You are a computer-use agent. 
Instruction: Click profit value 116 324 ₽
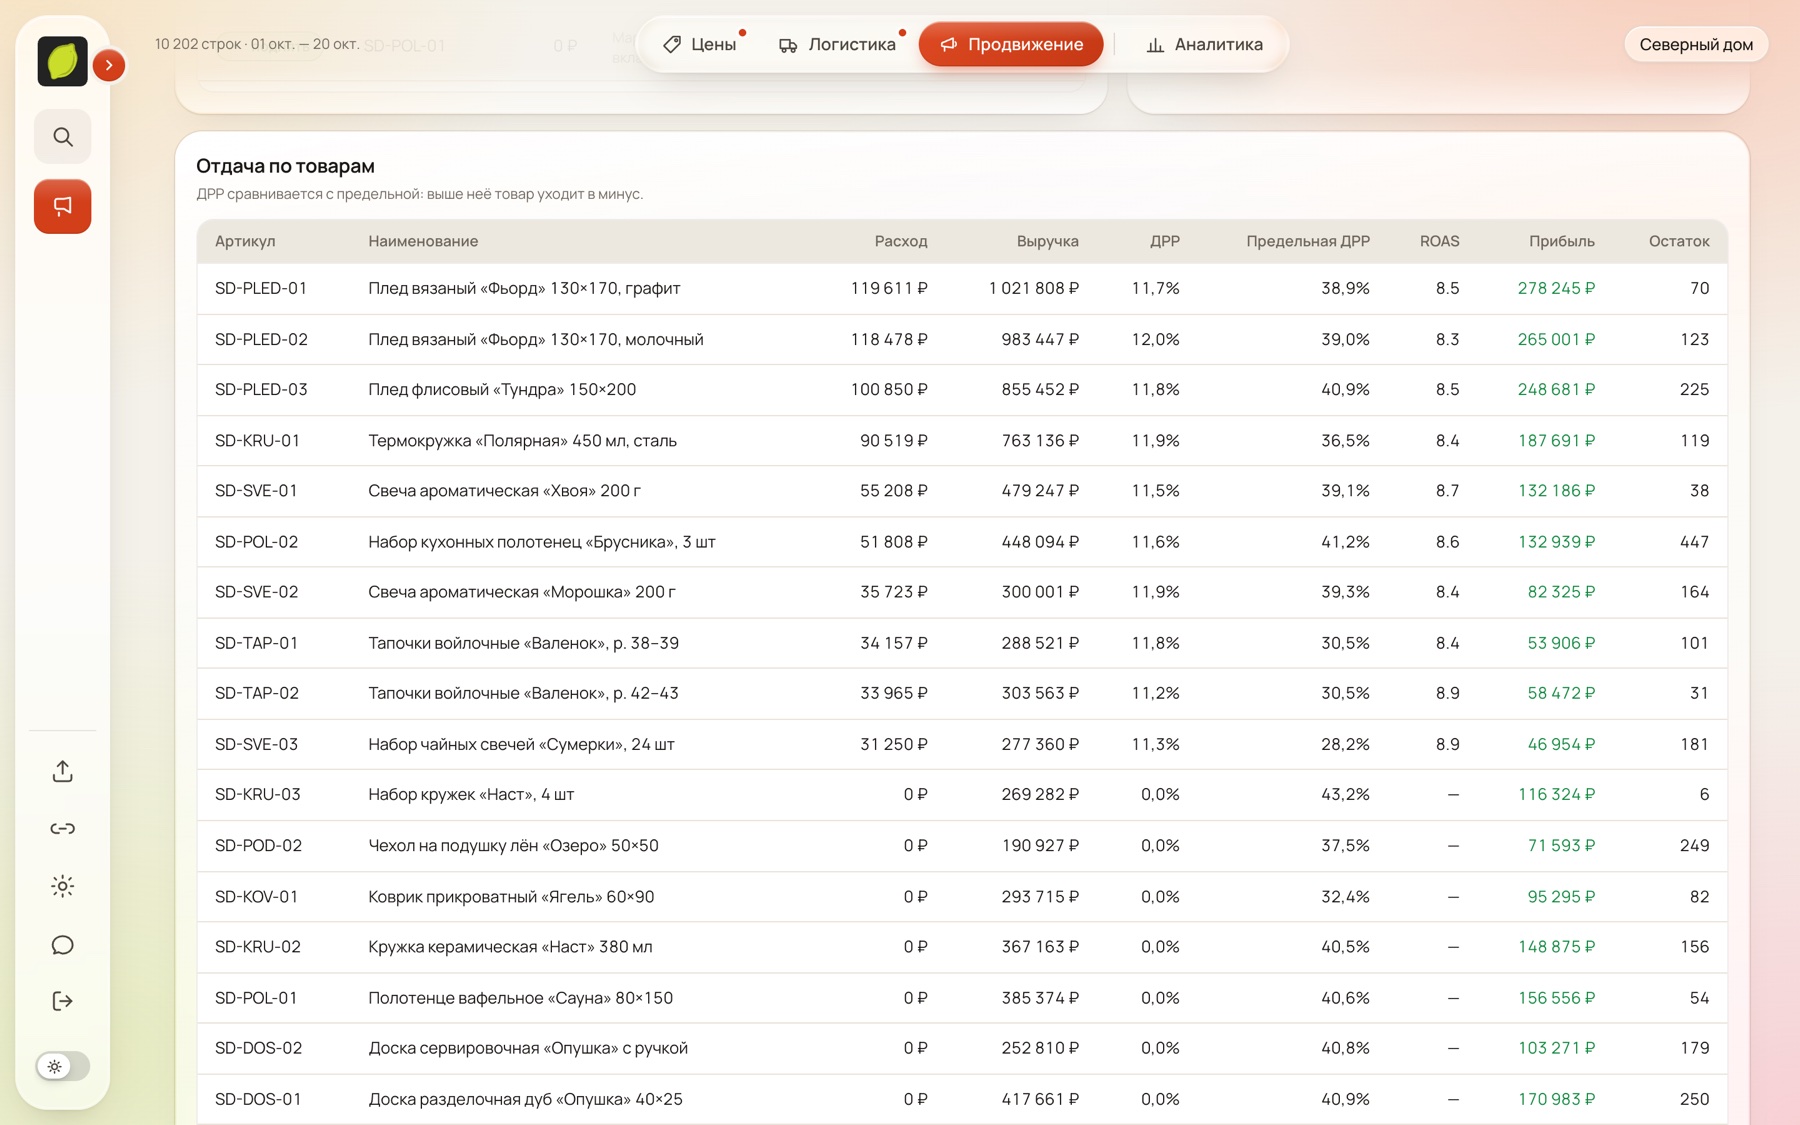pos(1556,794)
